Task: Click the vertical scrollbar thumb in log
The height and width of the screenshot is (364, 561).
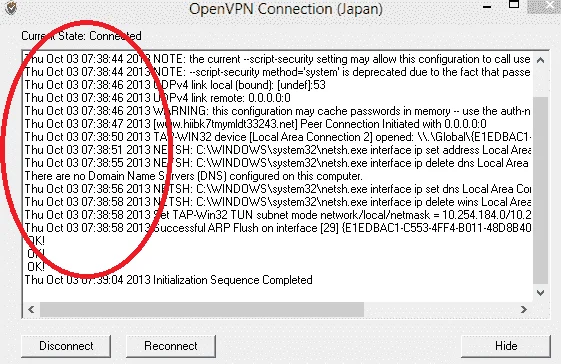Action: pyautogui.click(x=541, y=190)
